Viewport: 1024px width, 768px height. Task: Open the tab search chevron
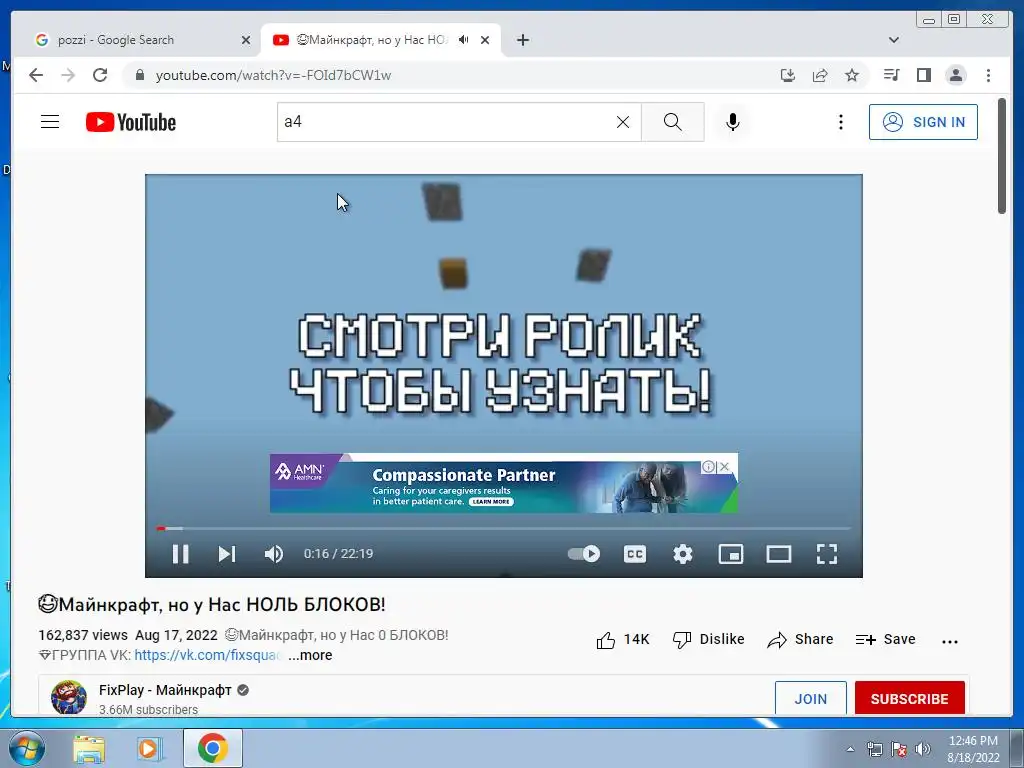point(893,40)
